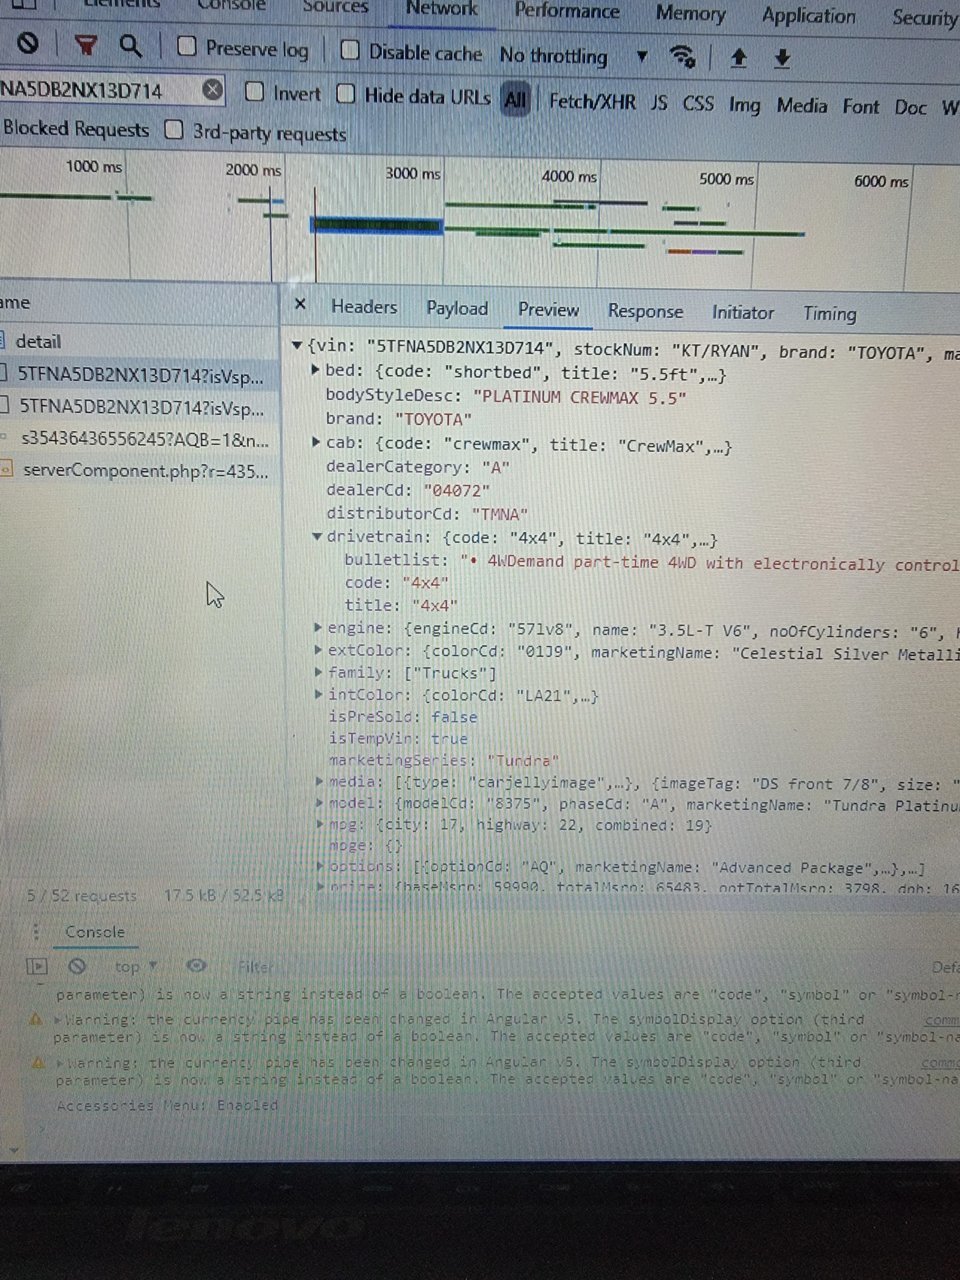Collapse the root vin object in preview
Screen dimensions: 960x1280
297,346
